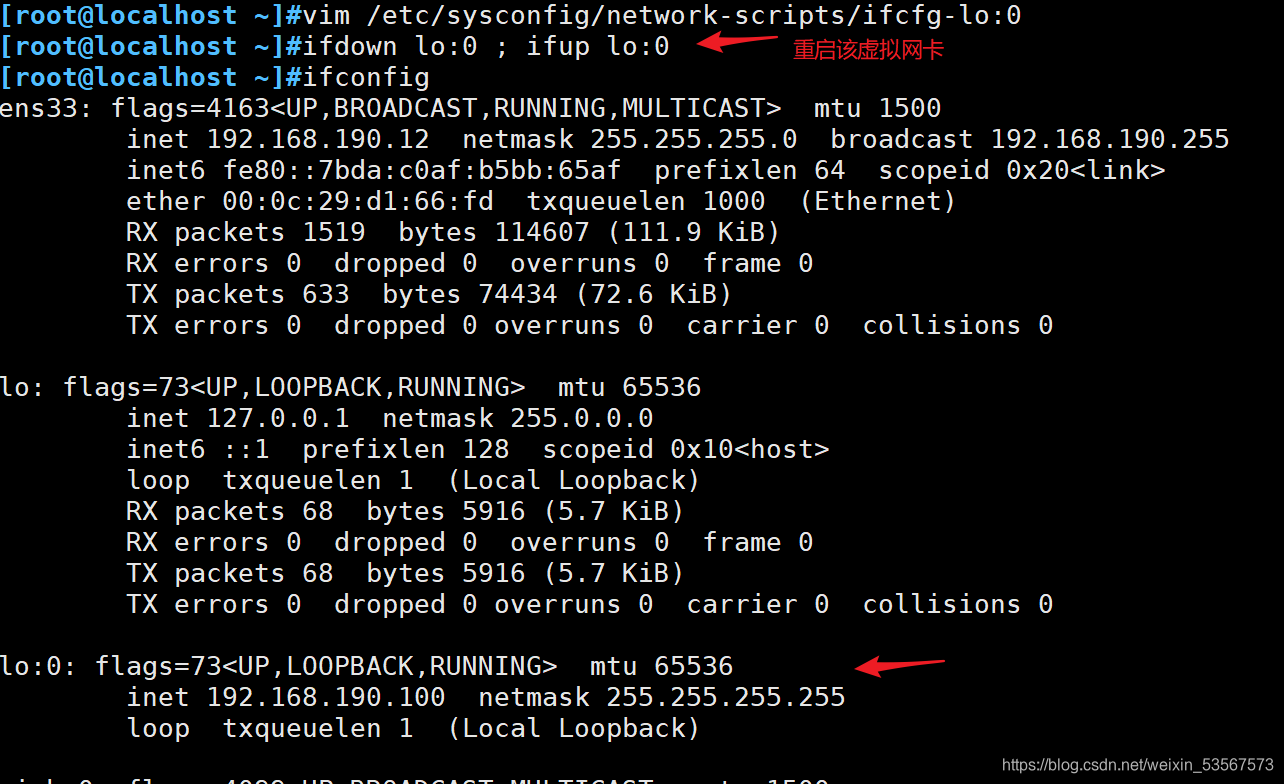Select the 'lo:0: flags=73' header line
Viewport: 1284px width, 784px height.
coord(366,666)
